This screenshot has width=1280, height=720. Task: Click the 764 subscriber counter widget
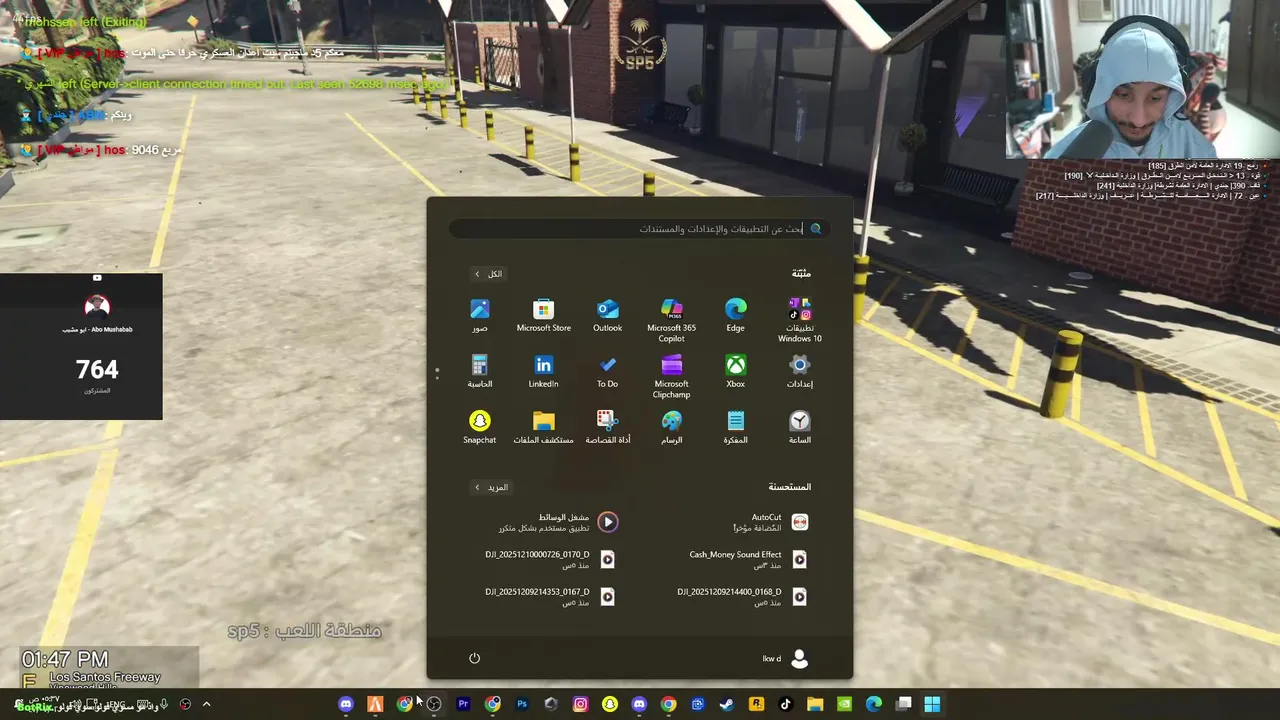pyautogui.click(x=81, y=346)
